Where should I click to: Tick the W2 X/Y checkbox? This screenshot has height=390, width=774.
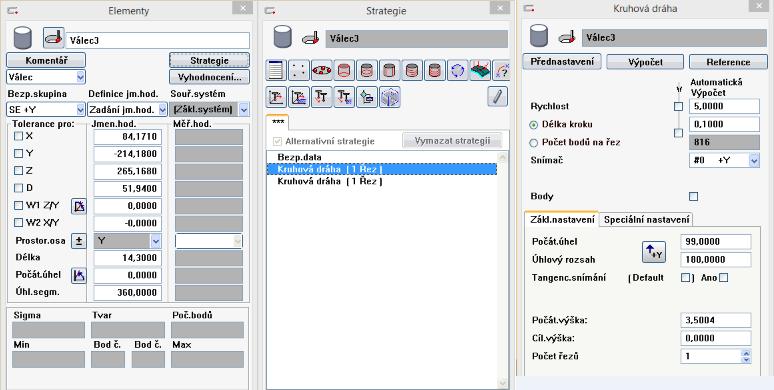tap(18, 223)
